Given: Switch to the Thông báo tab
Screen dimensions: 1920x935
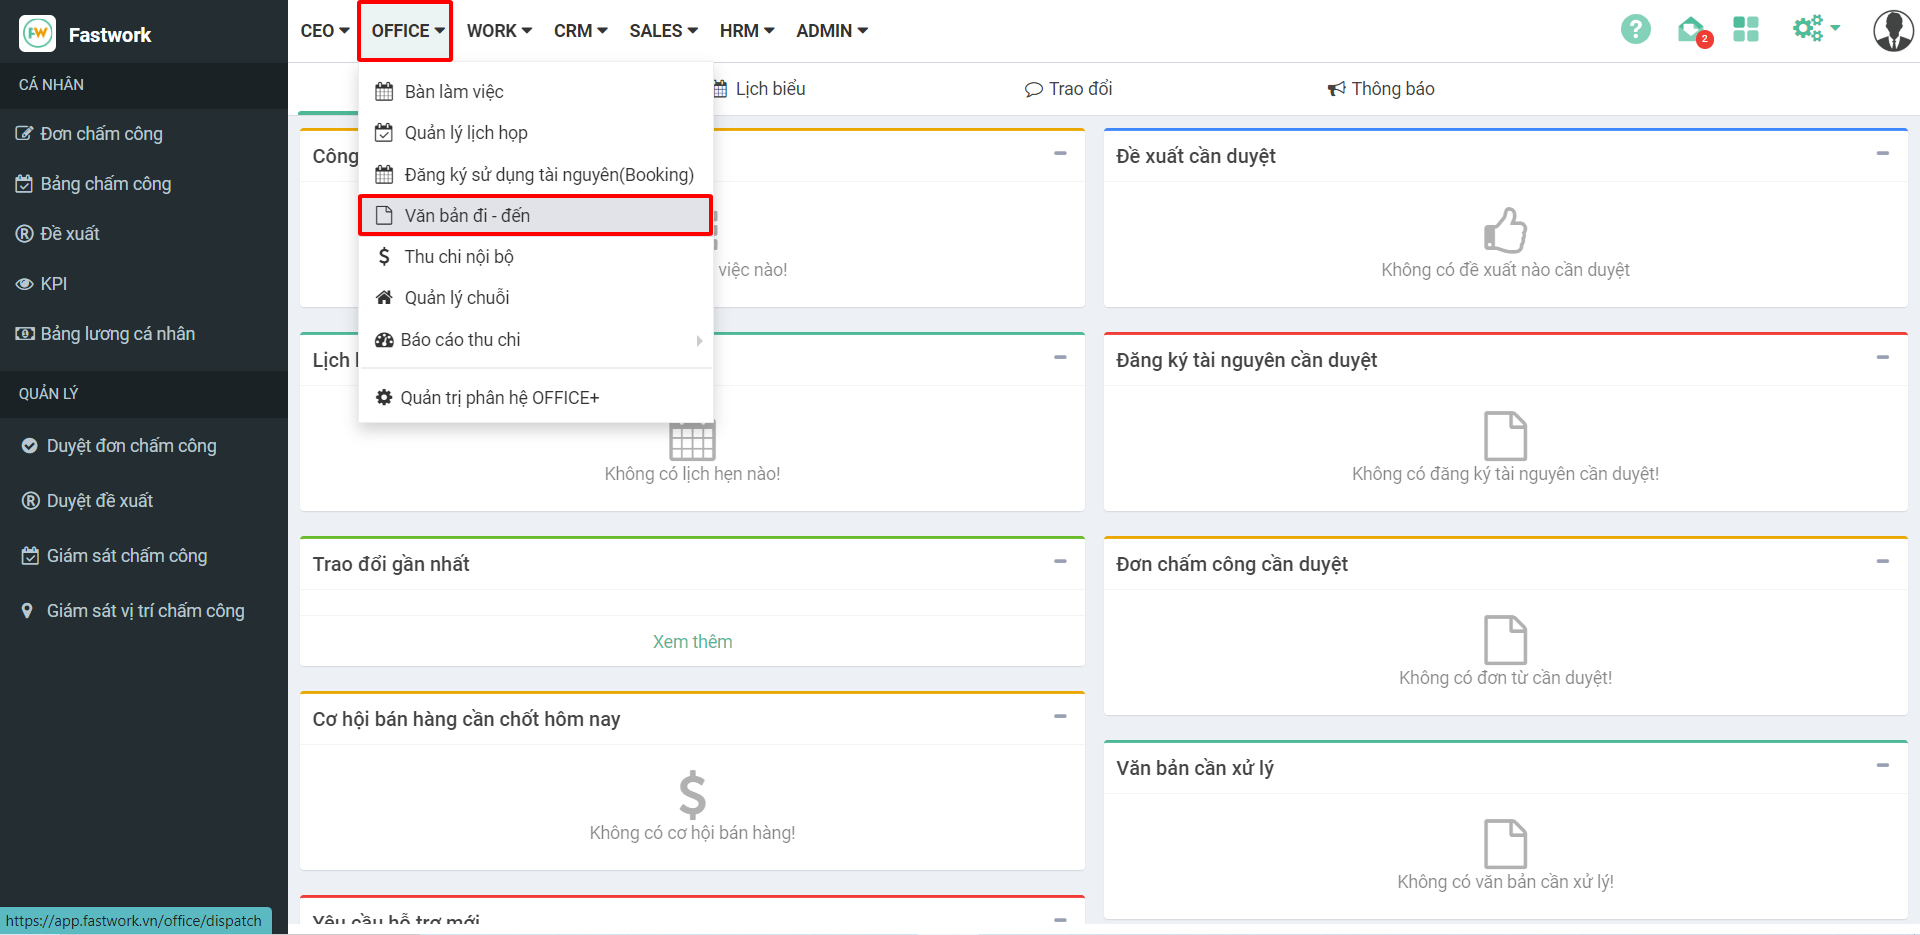Looking at the screenshot, I should (x=1381, y=89).
